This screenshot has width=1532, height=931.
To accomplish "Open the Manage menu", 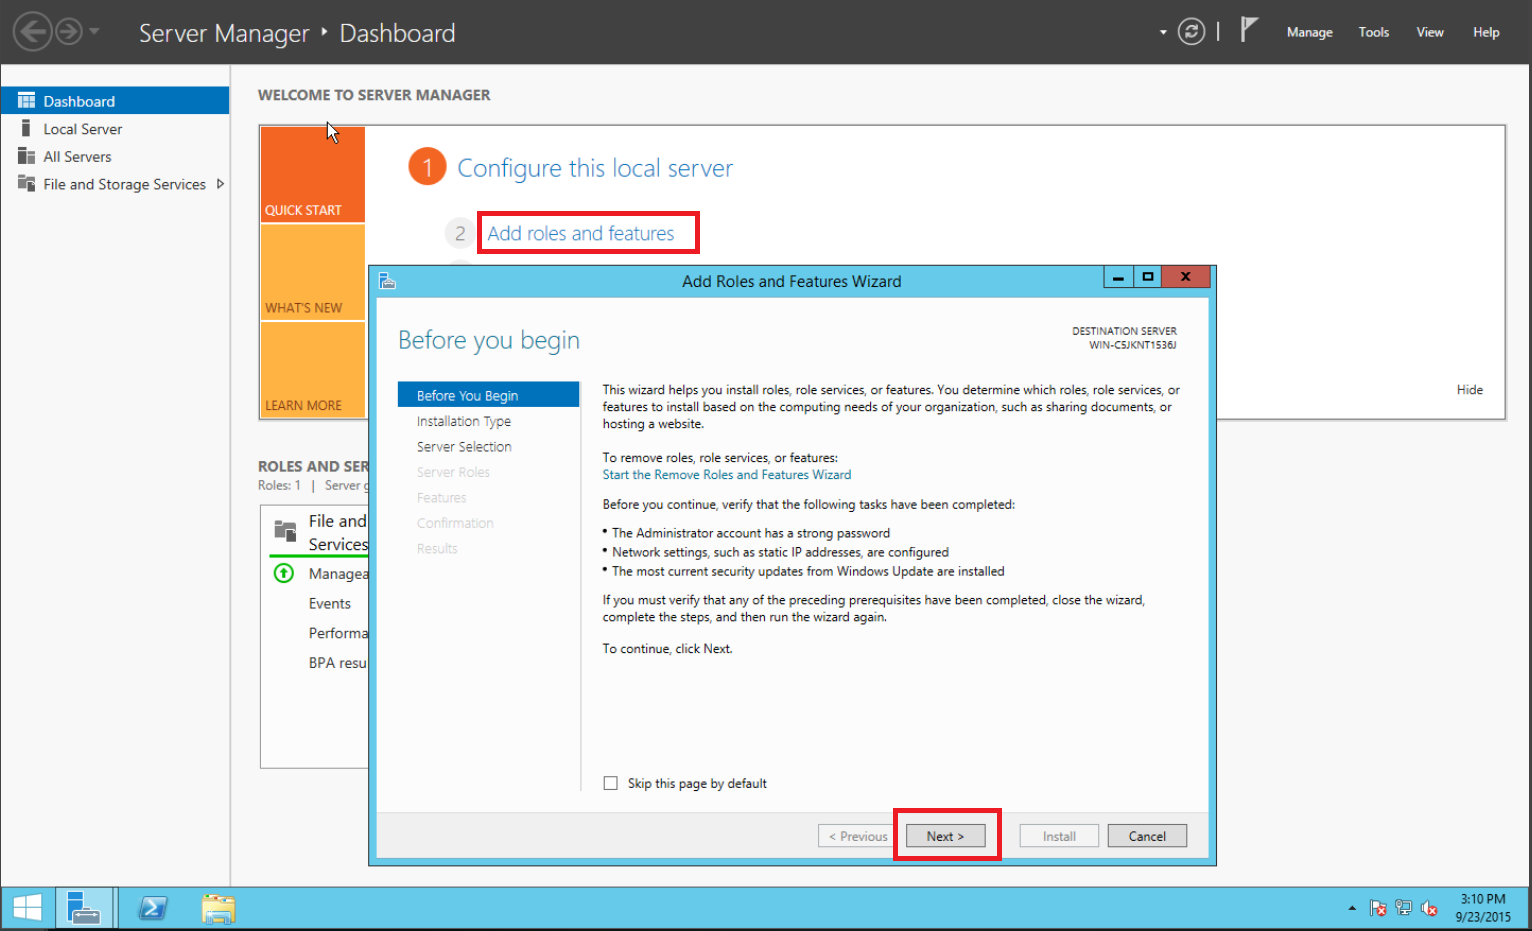I will (1309, 32).
